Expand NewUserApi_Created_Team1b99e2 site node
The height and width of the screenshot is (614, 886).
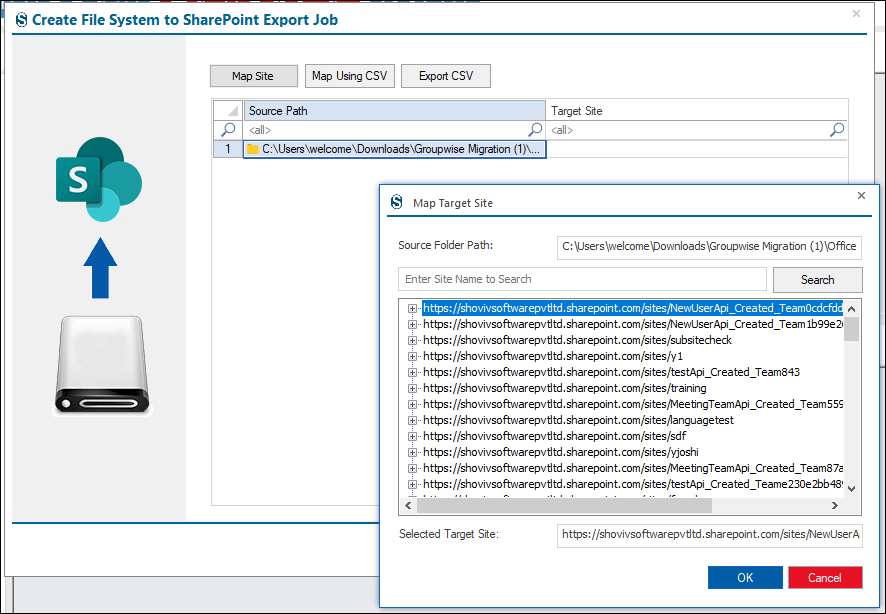pos(412,324)
